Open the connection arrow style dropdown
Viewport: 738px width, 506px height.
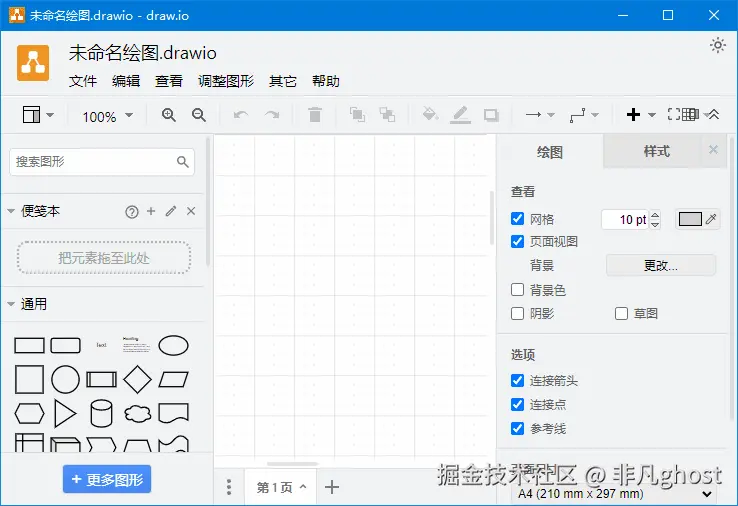pyautogui.click(x=540, y=114)
